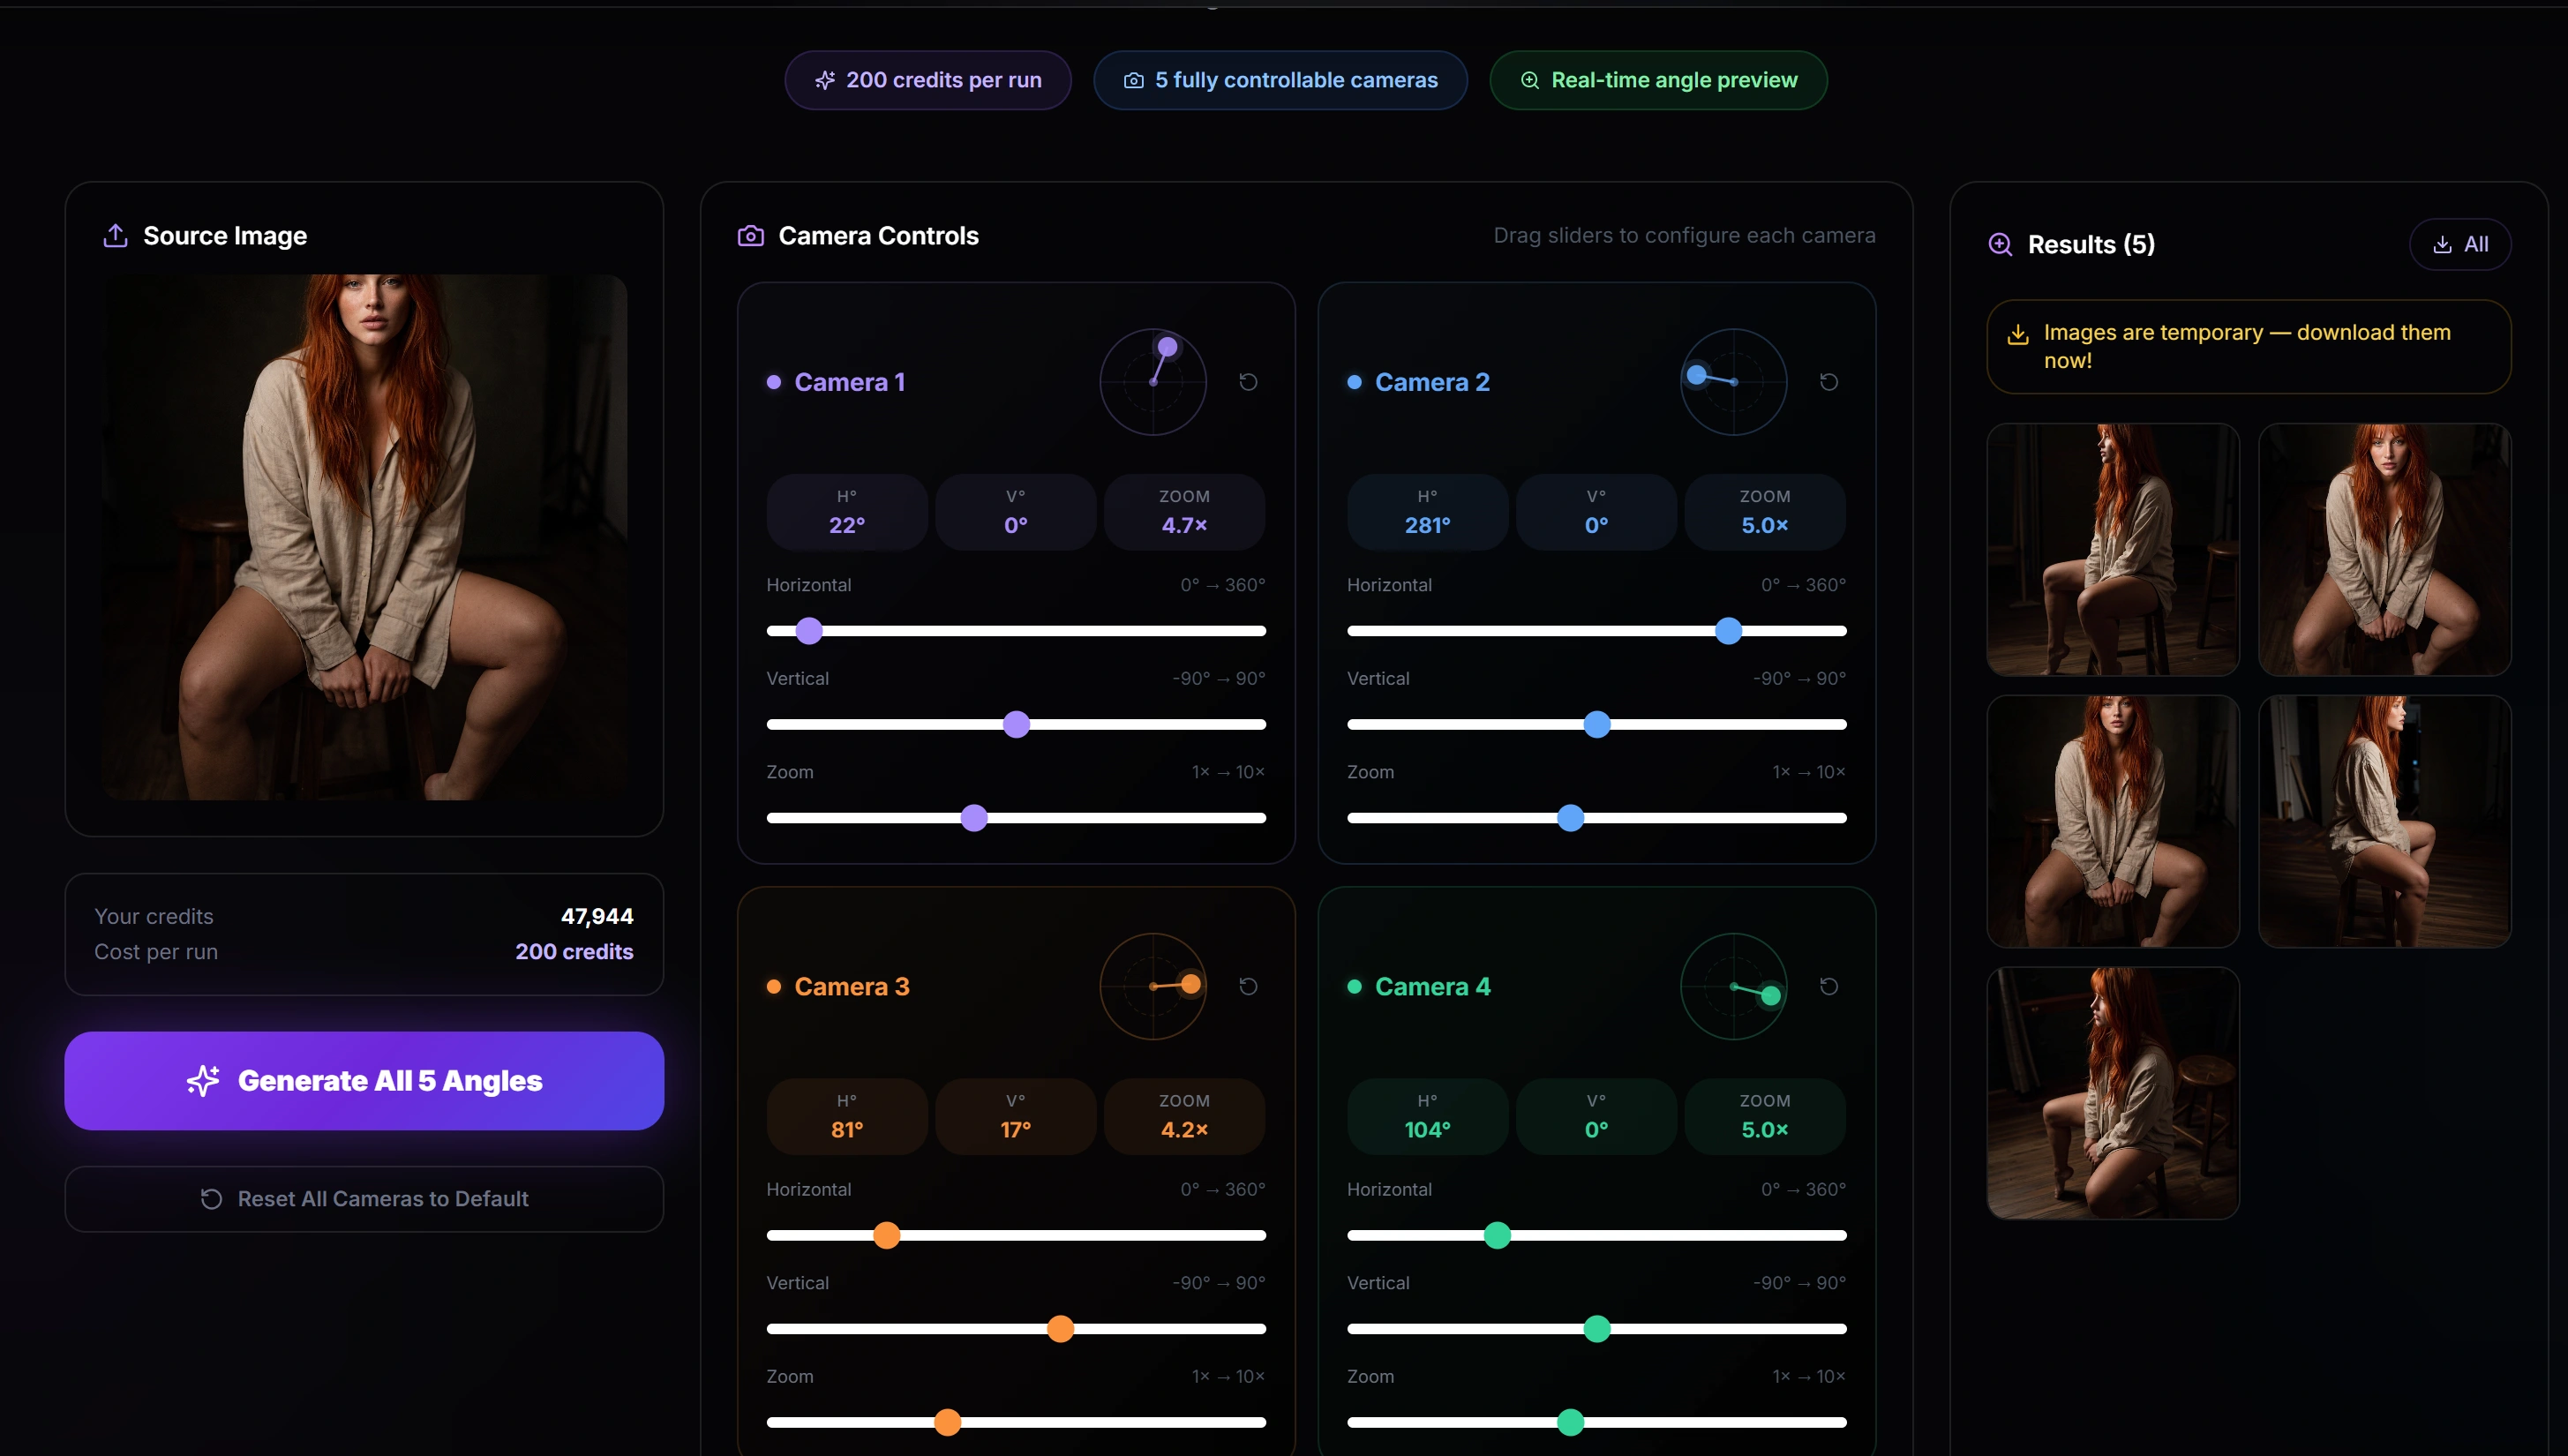Click the Results magnifier icon

pyautogui.click(x=2000, y=244)
